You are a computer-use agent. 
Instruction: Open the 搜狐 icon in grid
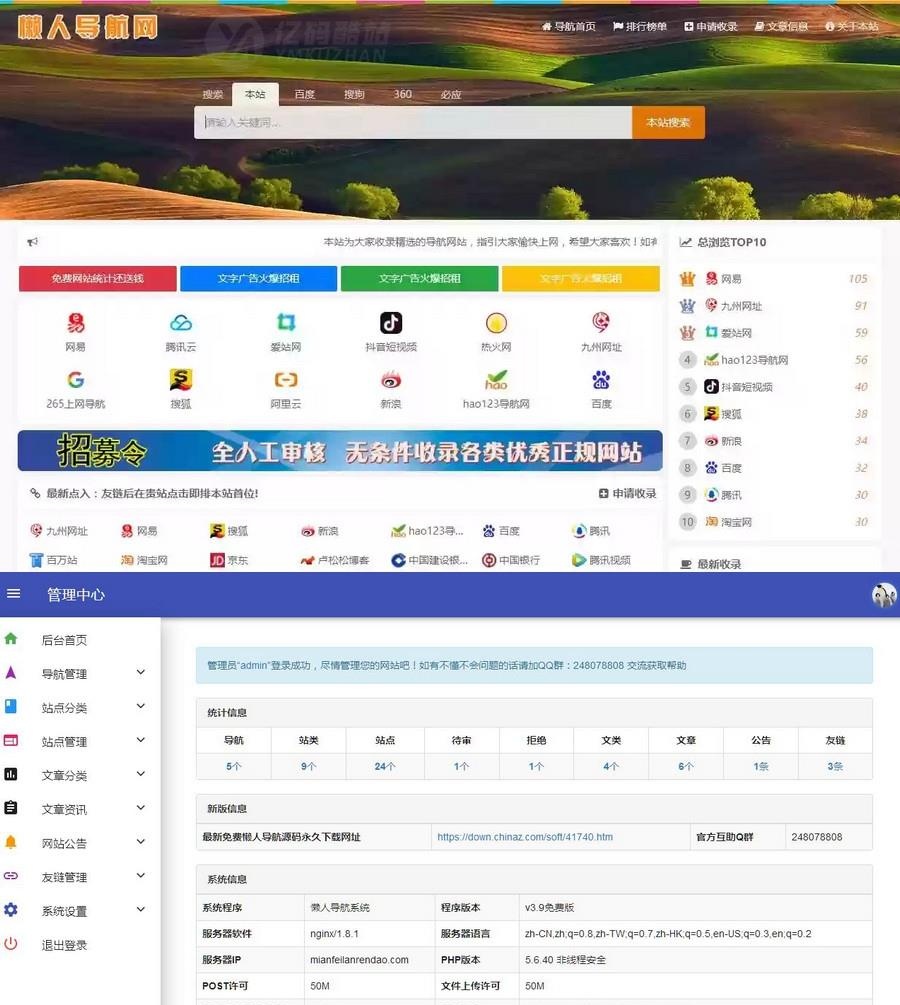[181, 379]
